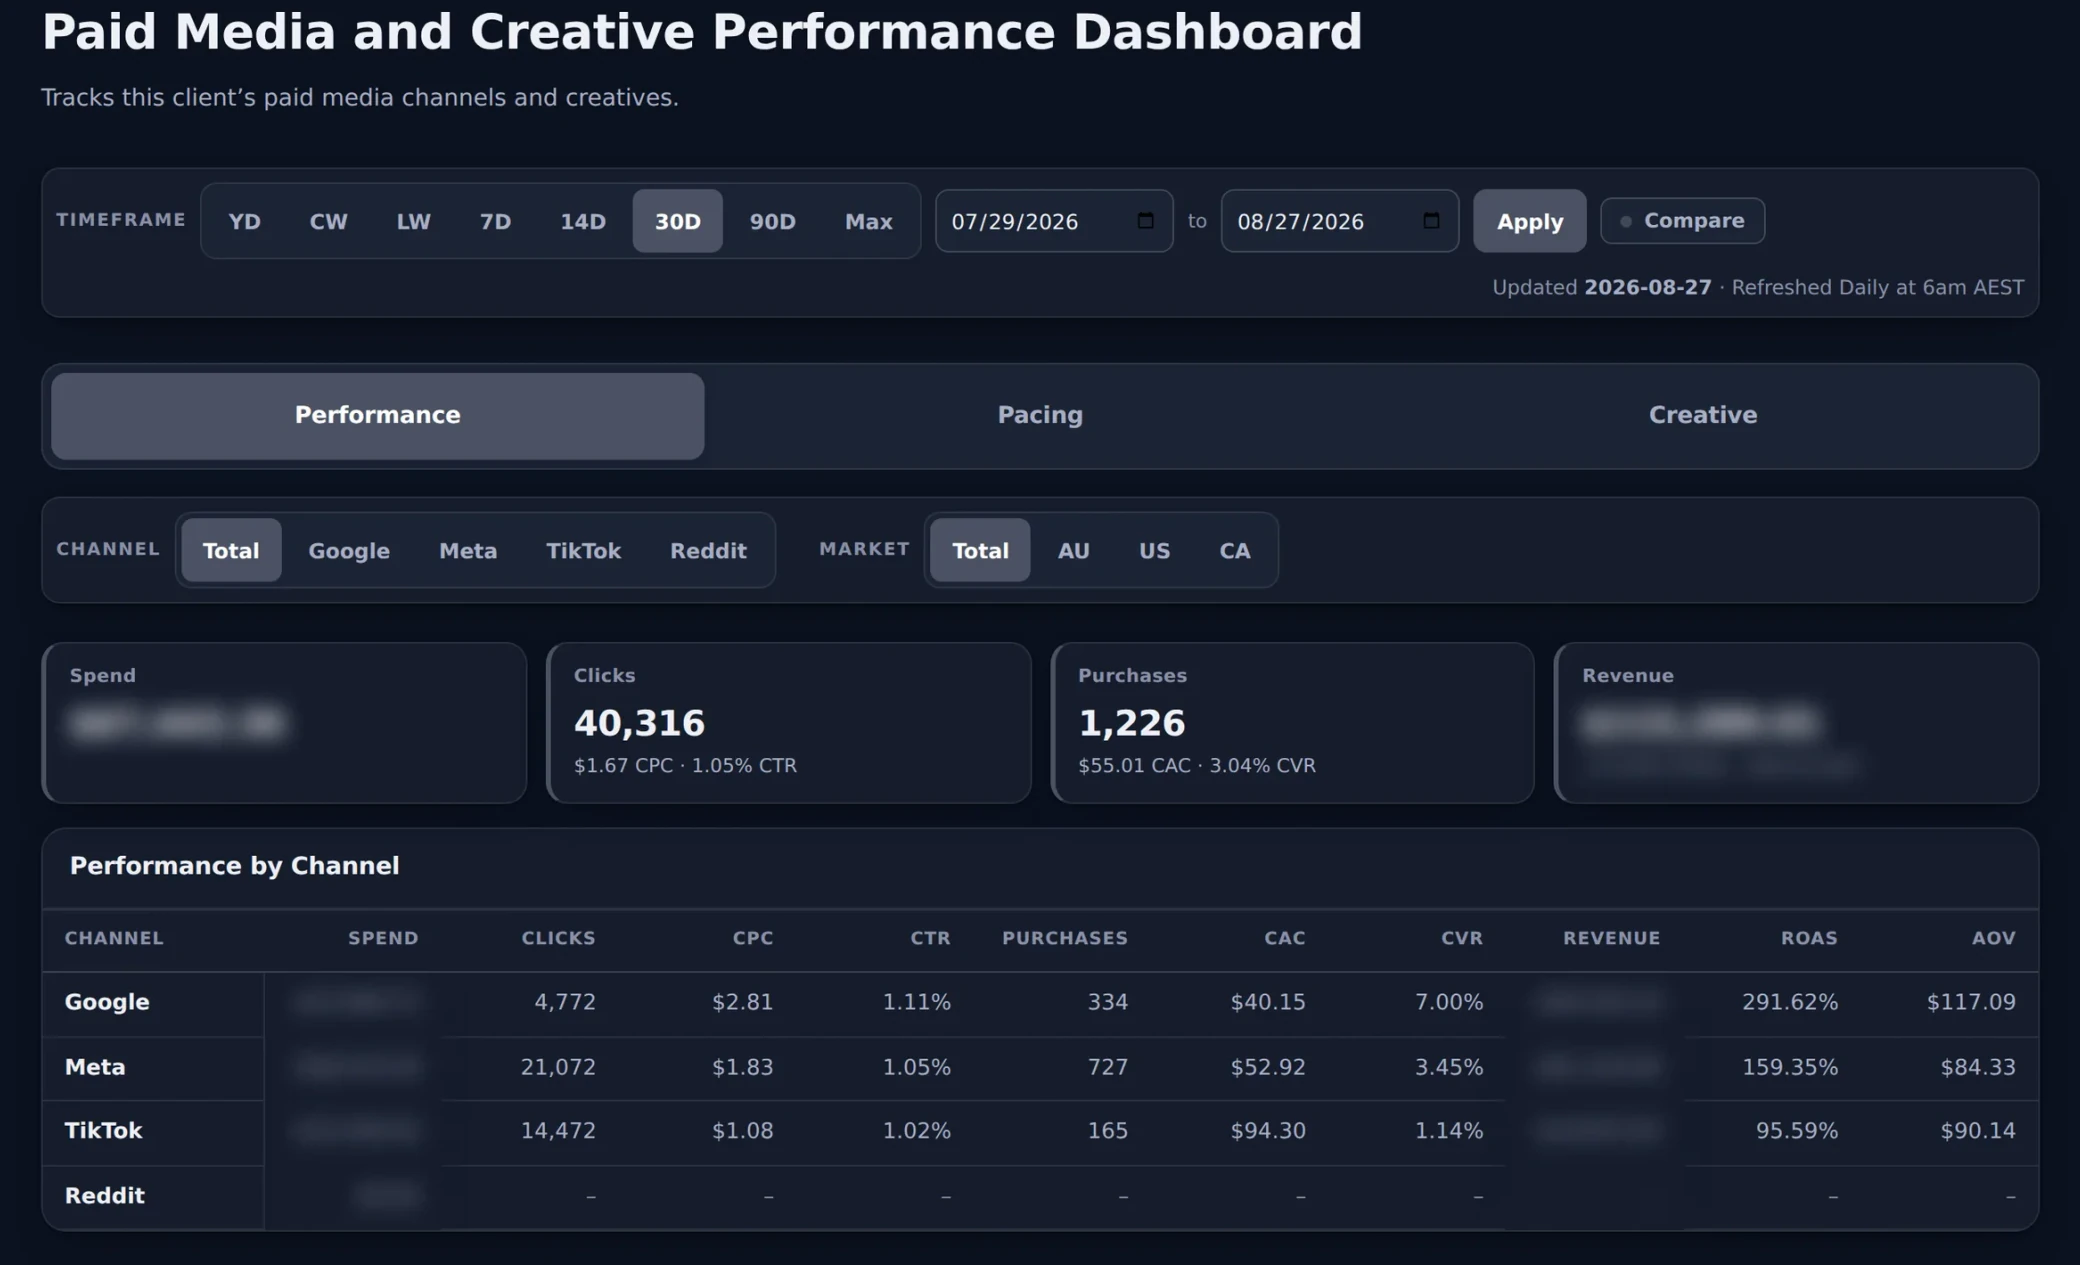Select the Meta row in channel table

[x=1040, y=1068]
